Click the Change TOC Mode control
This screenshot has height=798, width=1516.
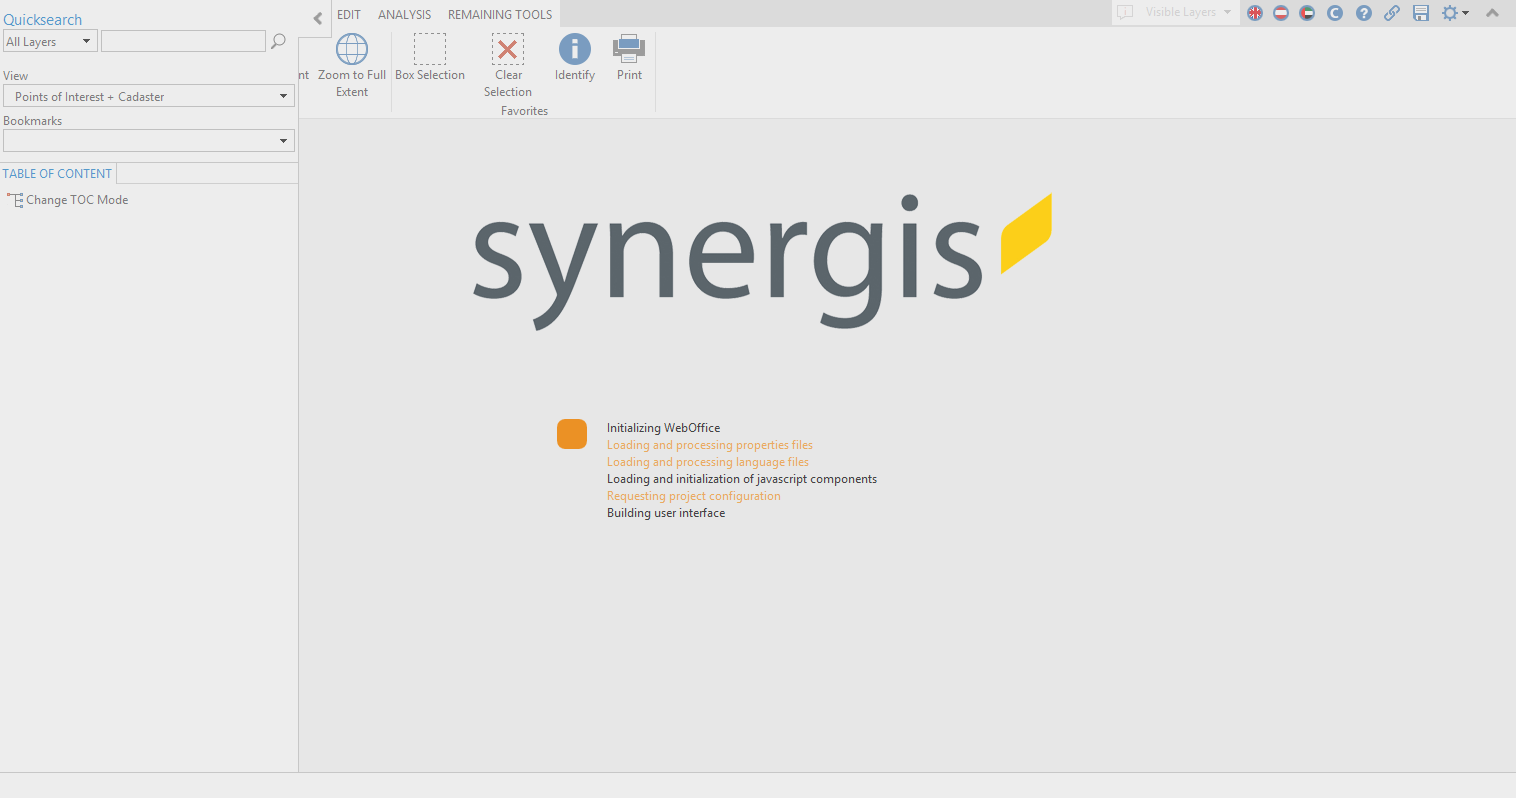click(x=68, y=199)
